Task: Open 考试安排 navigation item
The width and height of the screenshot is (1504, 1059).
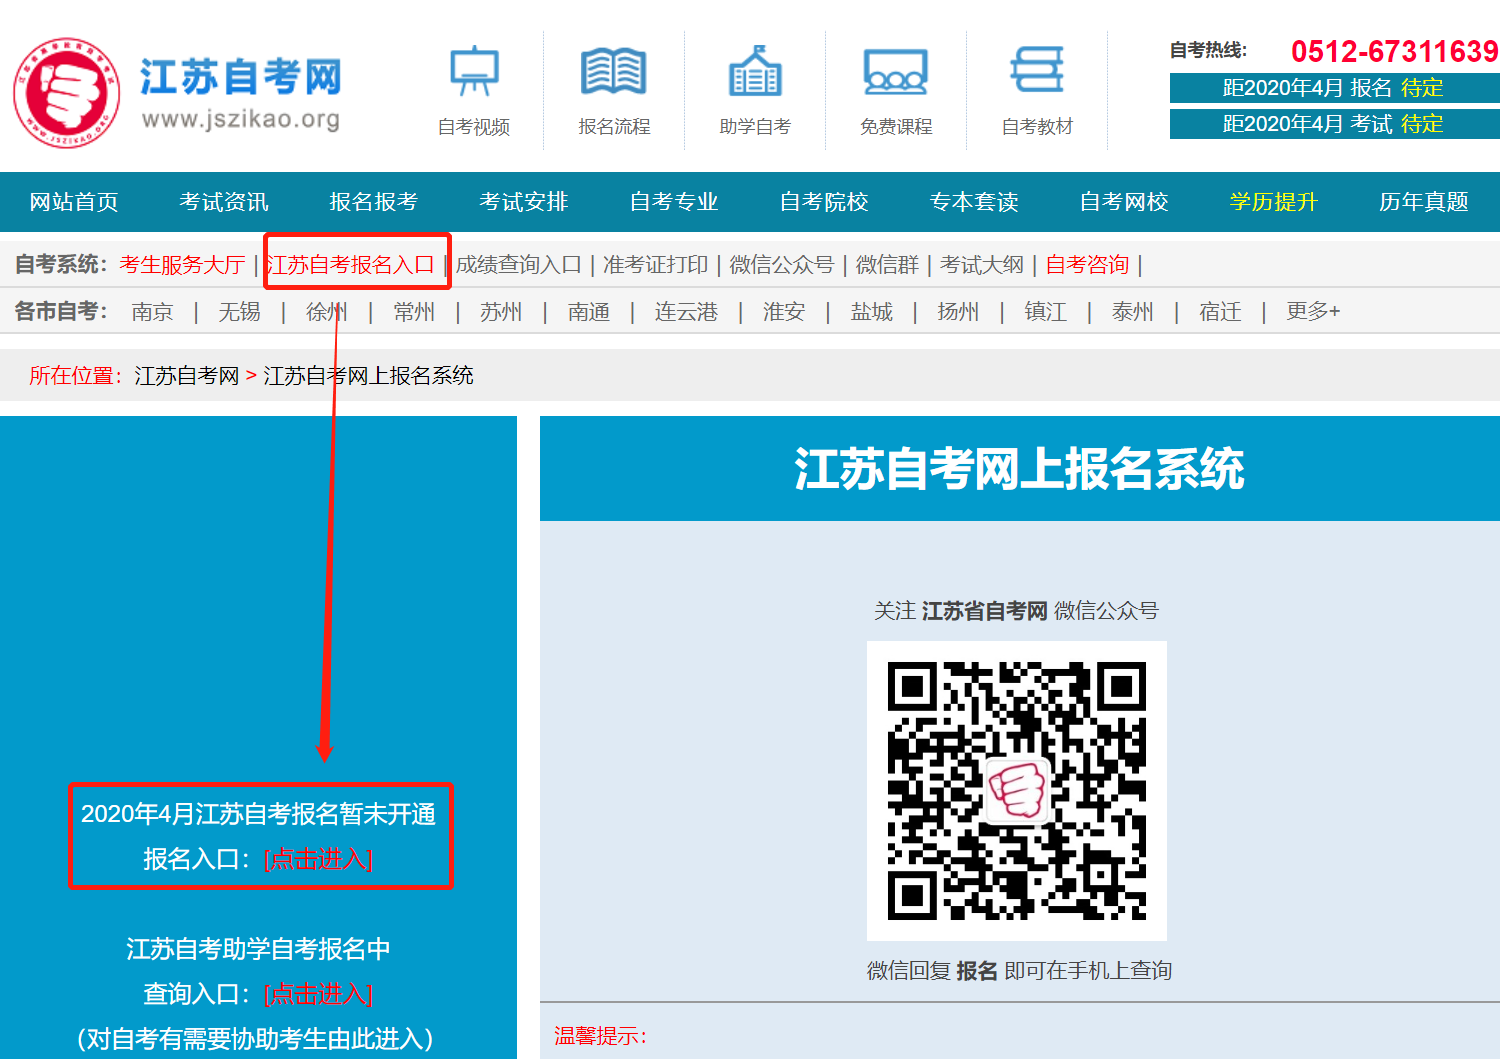Action: pos(524,202)
